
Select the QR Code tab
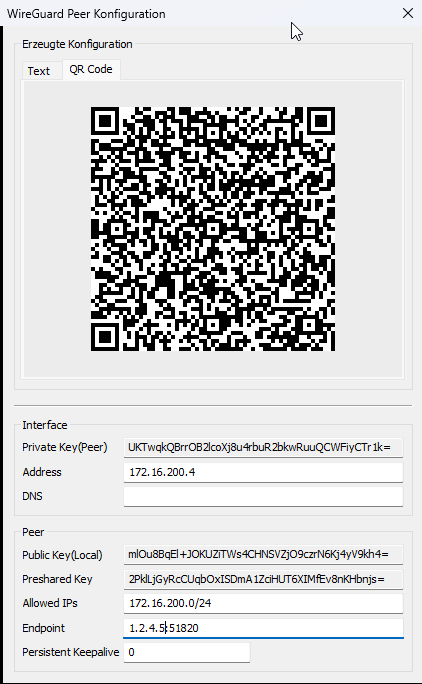click(x=91, y=69)
